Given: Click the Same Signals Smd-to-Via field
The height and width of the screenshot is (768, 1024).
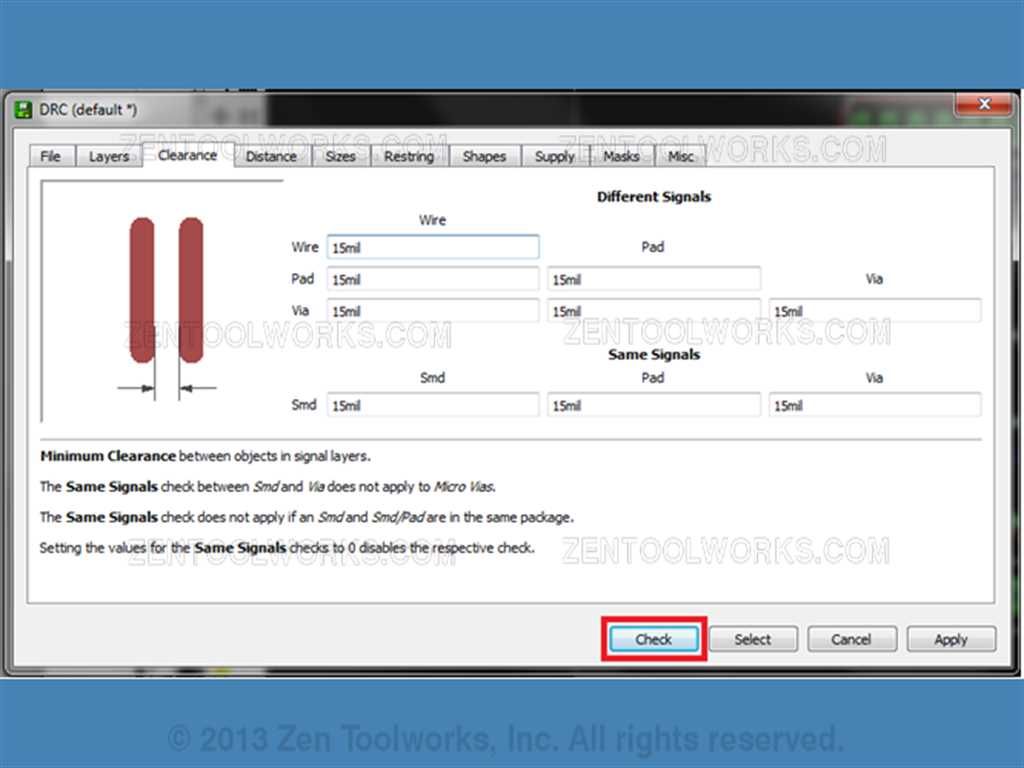Looking at the screenshot, I should 875,406.
